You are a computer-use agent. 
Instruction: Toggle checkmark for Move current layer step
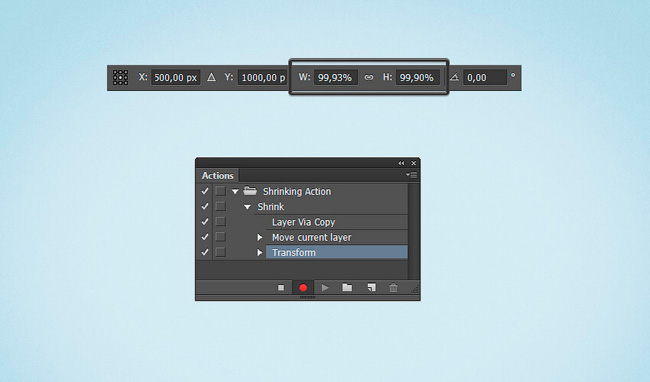pos(205,237)
